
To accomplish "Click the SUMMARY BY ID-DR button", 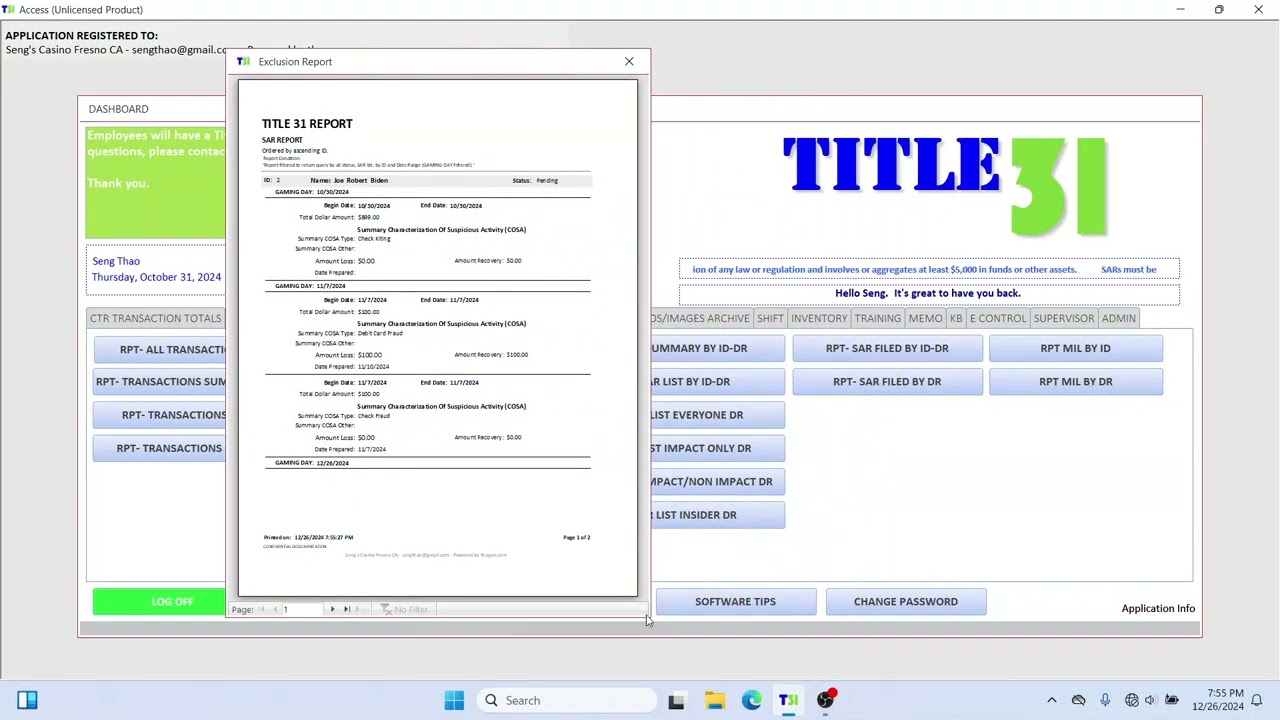I will click(717, 348).
